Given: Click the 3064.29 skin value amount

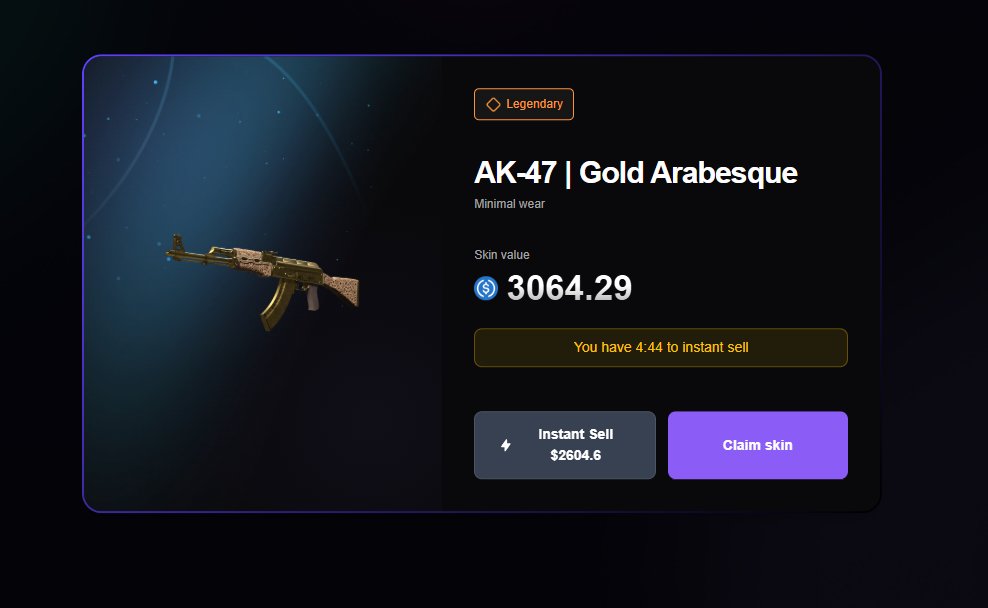Looking at the screenshot, I should (x=569, y=289).
